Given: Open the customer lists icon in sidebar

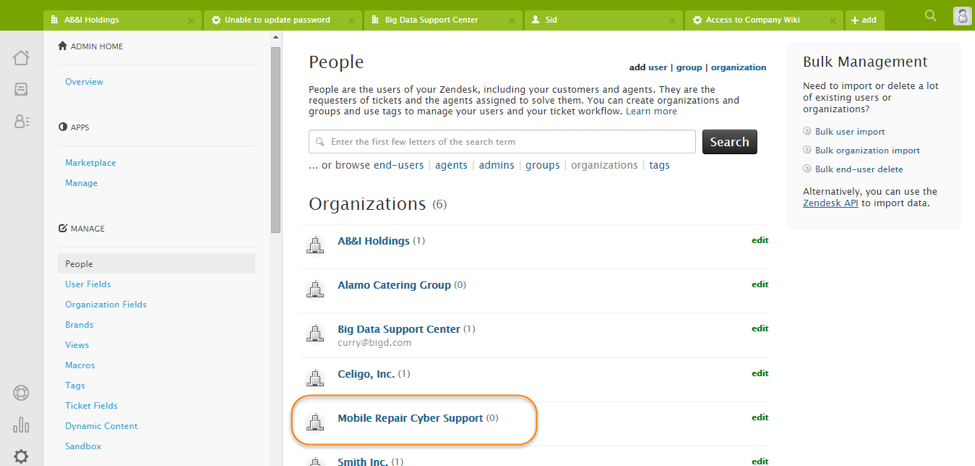Looking at the screenshot, I should pyautogui.click(x=21, y=121).
